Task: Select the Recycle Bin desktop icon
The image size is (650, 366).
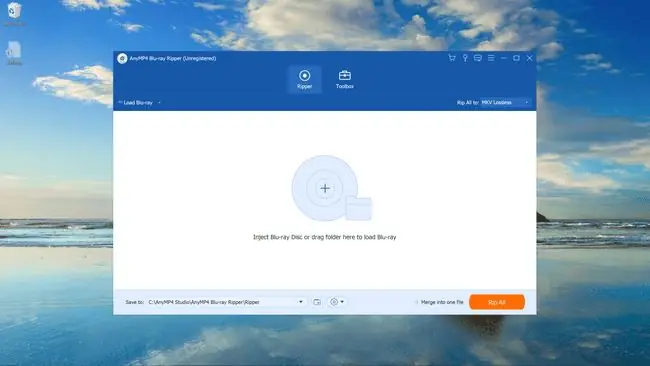Action: point(15,14)
